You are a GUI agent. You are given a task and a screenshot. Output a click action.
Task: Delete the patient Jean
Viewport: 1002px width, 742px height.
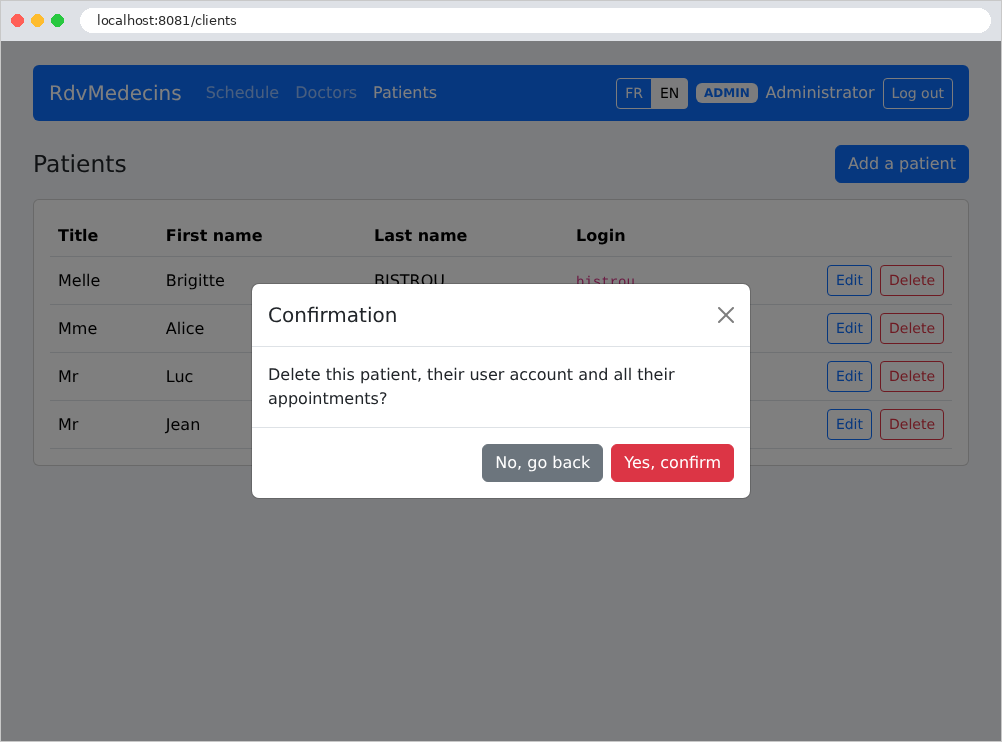911,424
